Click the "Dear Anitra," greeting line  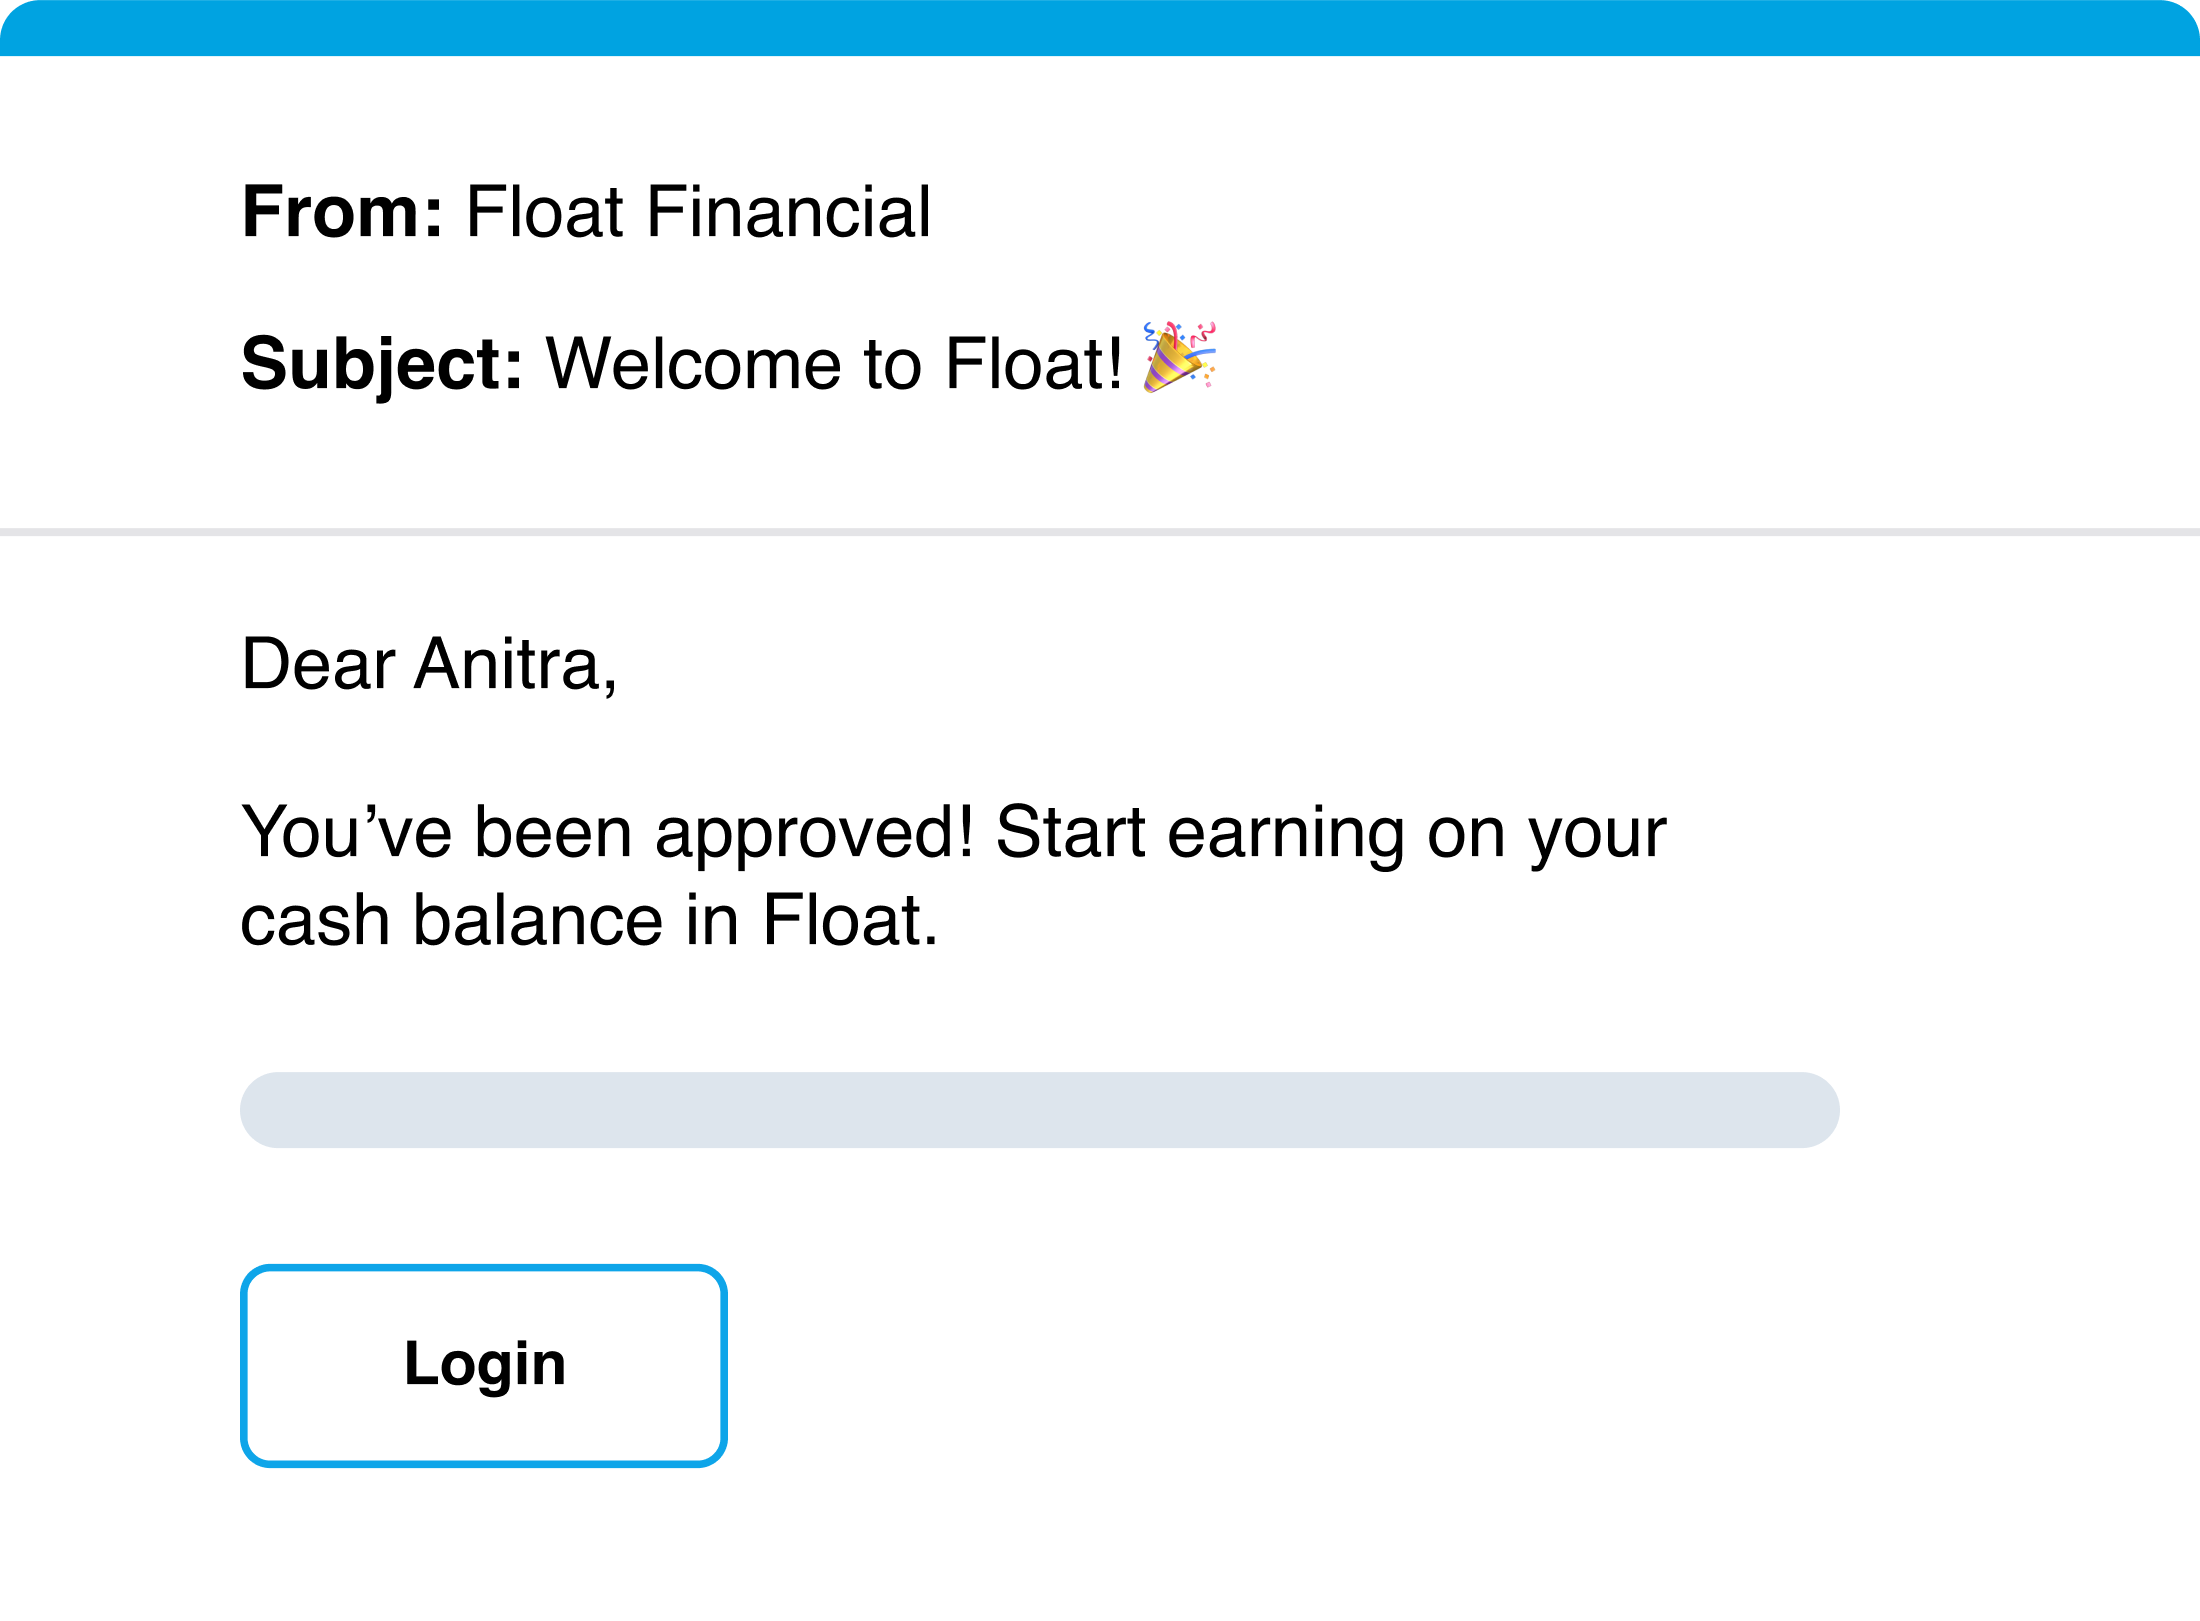tap(429, 664)
